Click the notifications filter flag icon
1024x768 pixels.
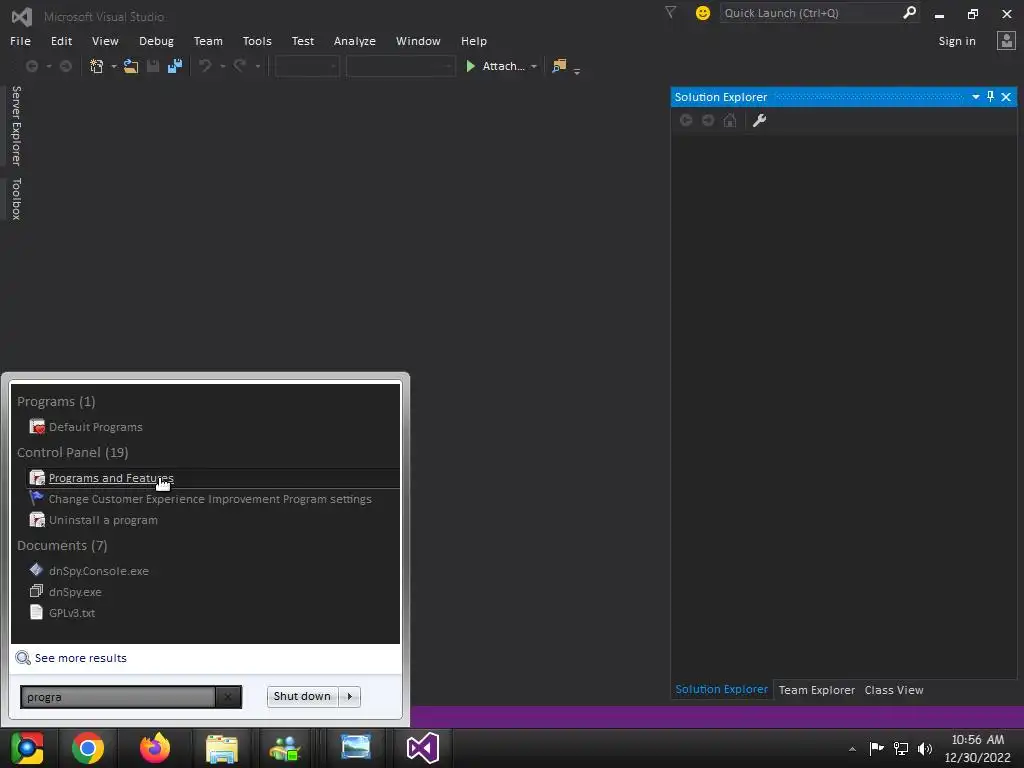[670, 12]
